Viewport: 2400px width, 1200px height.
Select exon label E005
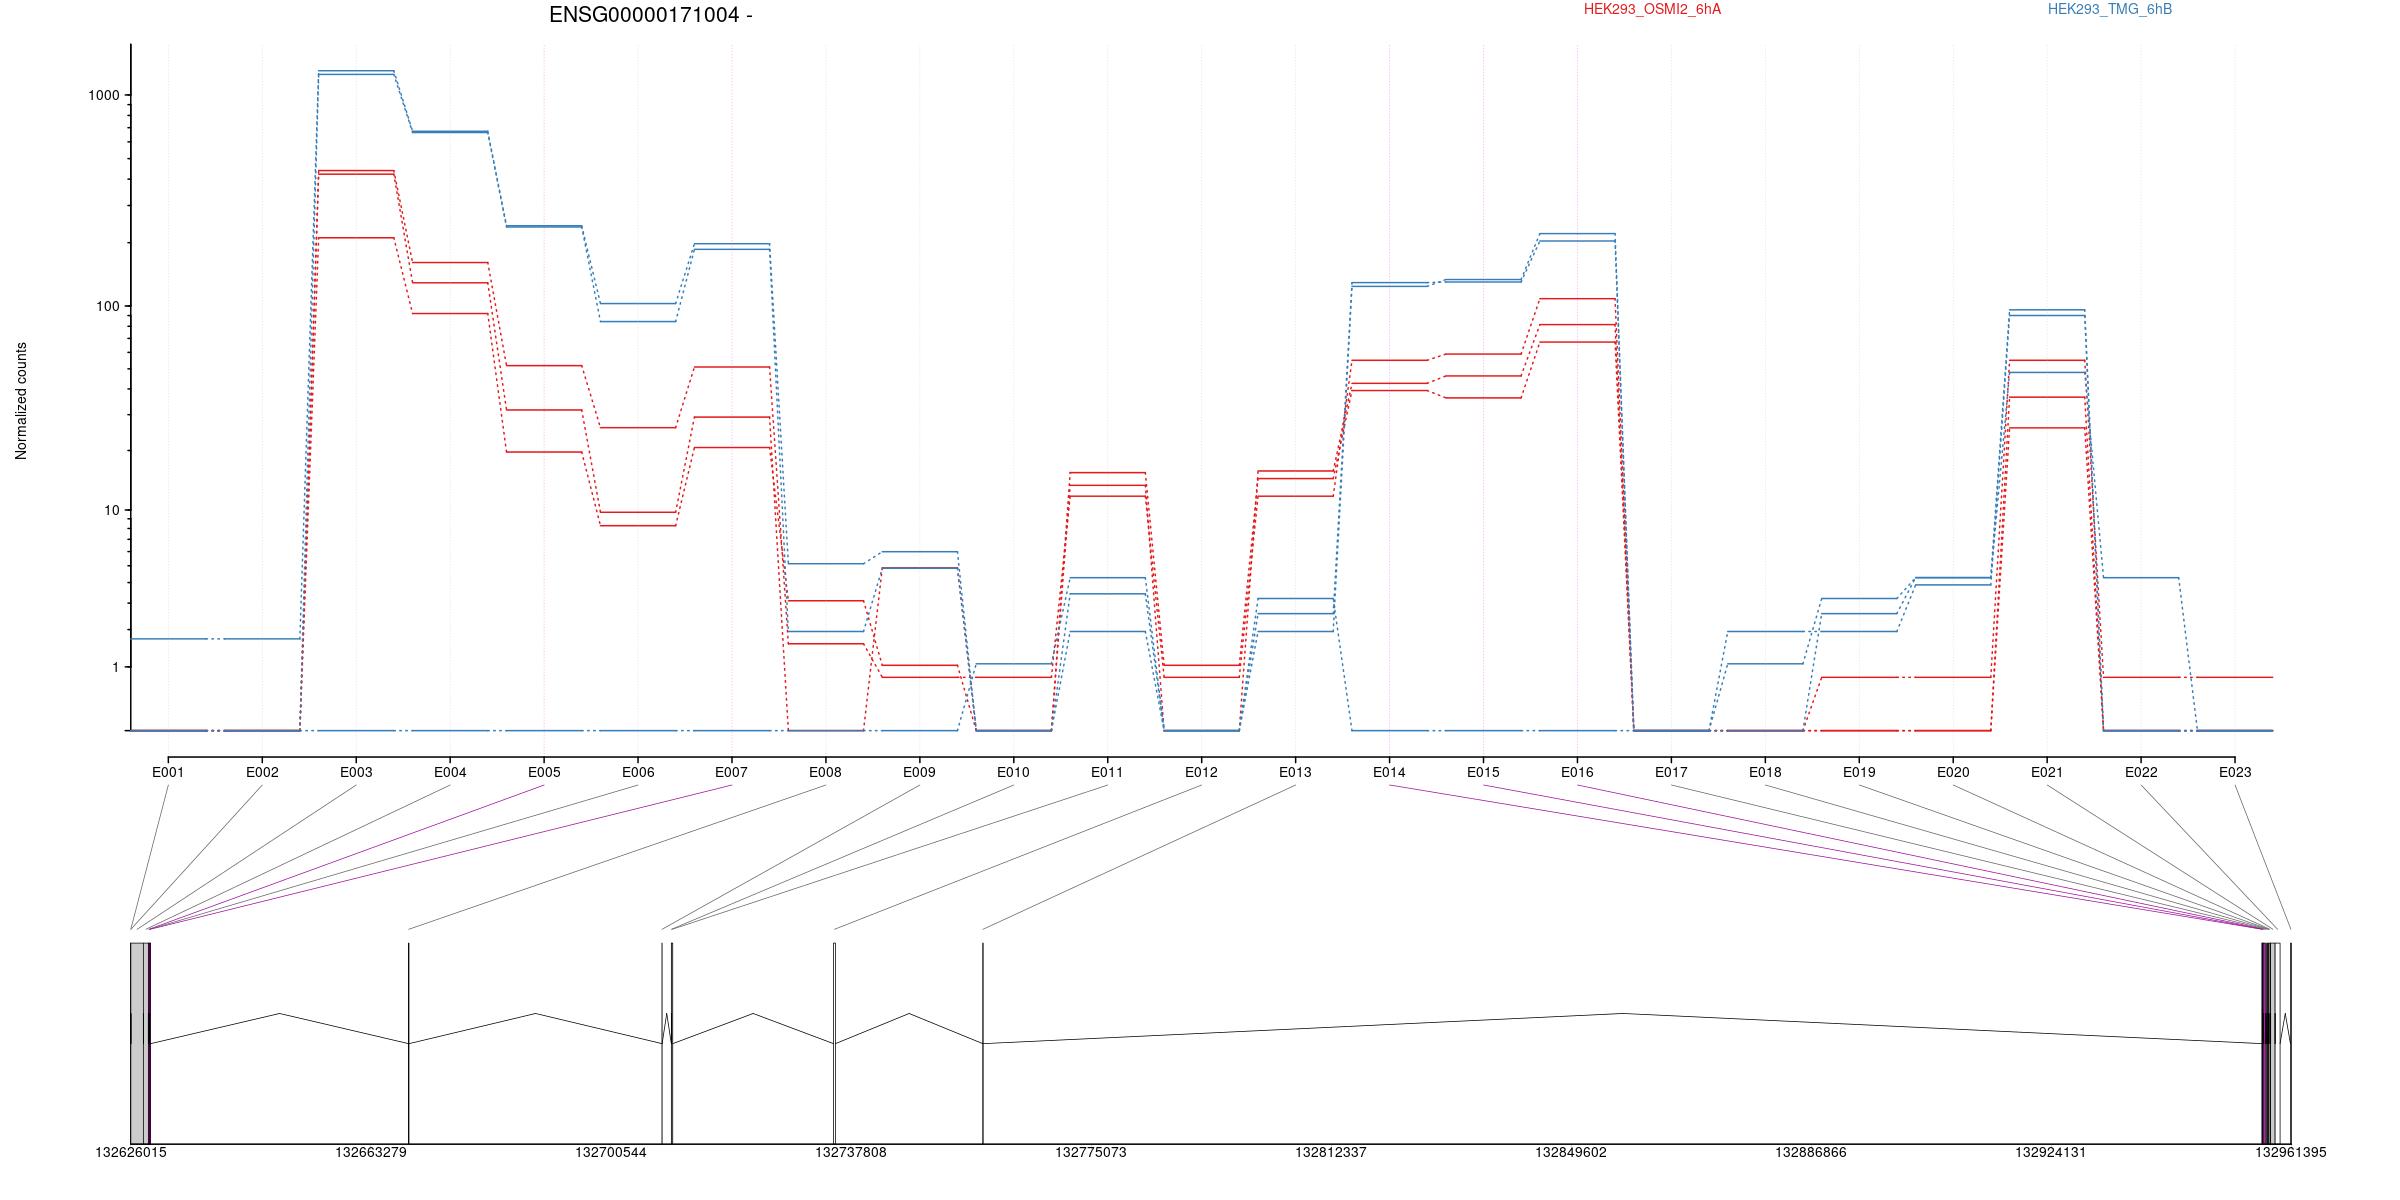(x=544, y=772)
